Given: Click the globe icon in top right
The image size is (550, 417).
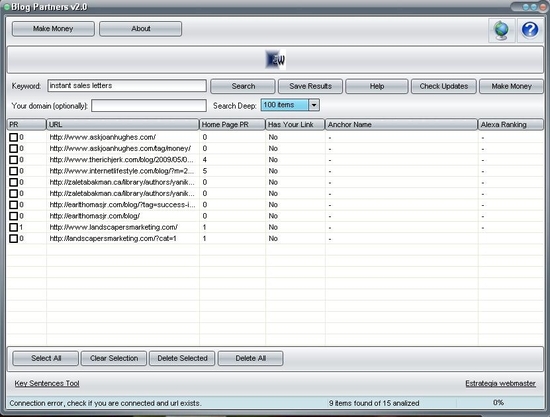Looking at the screenshot, I should pyautogui.click(x=502, y=31).
